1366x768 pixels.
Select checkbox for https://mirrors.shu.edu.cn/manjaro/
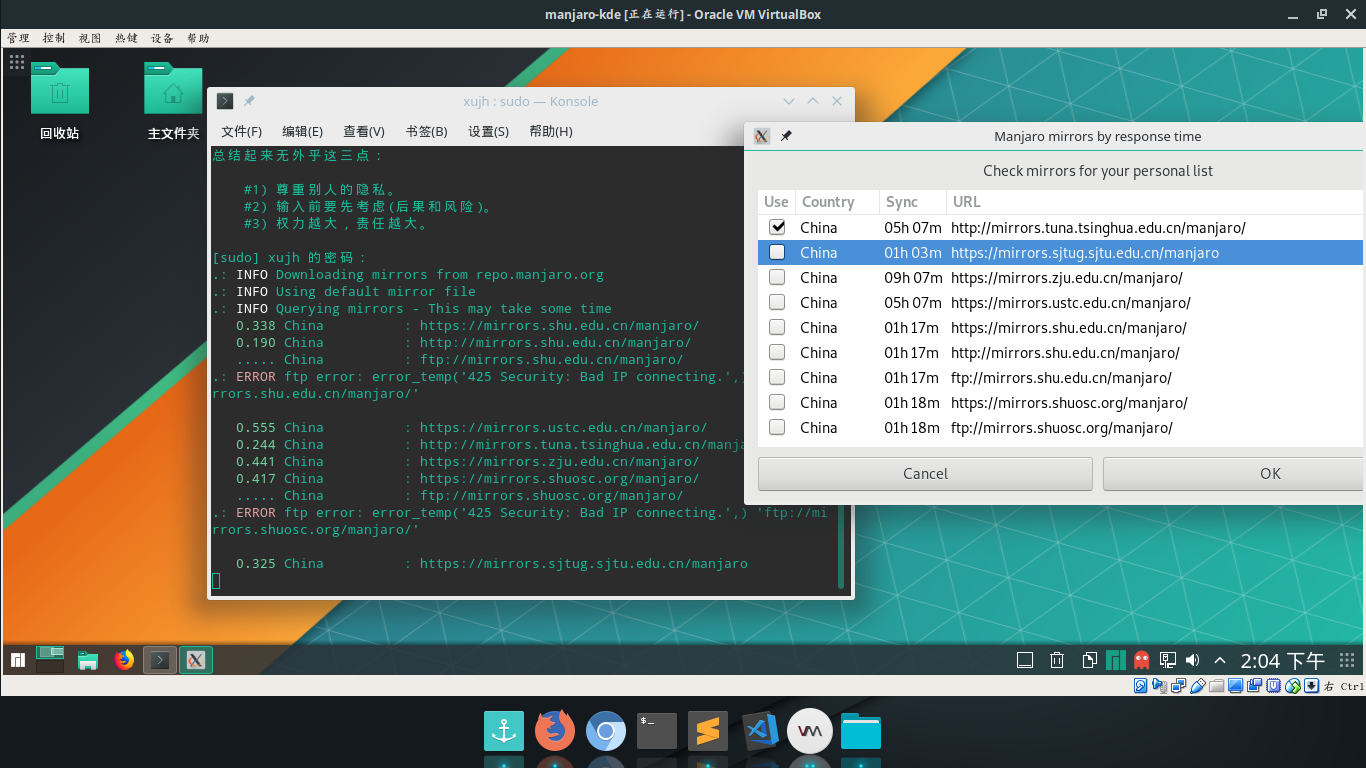click(x=777, y=327)
